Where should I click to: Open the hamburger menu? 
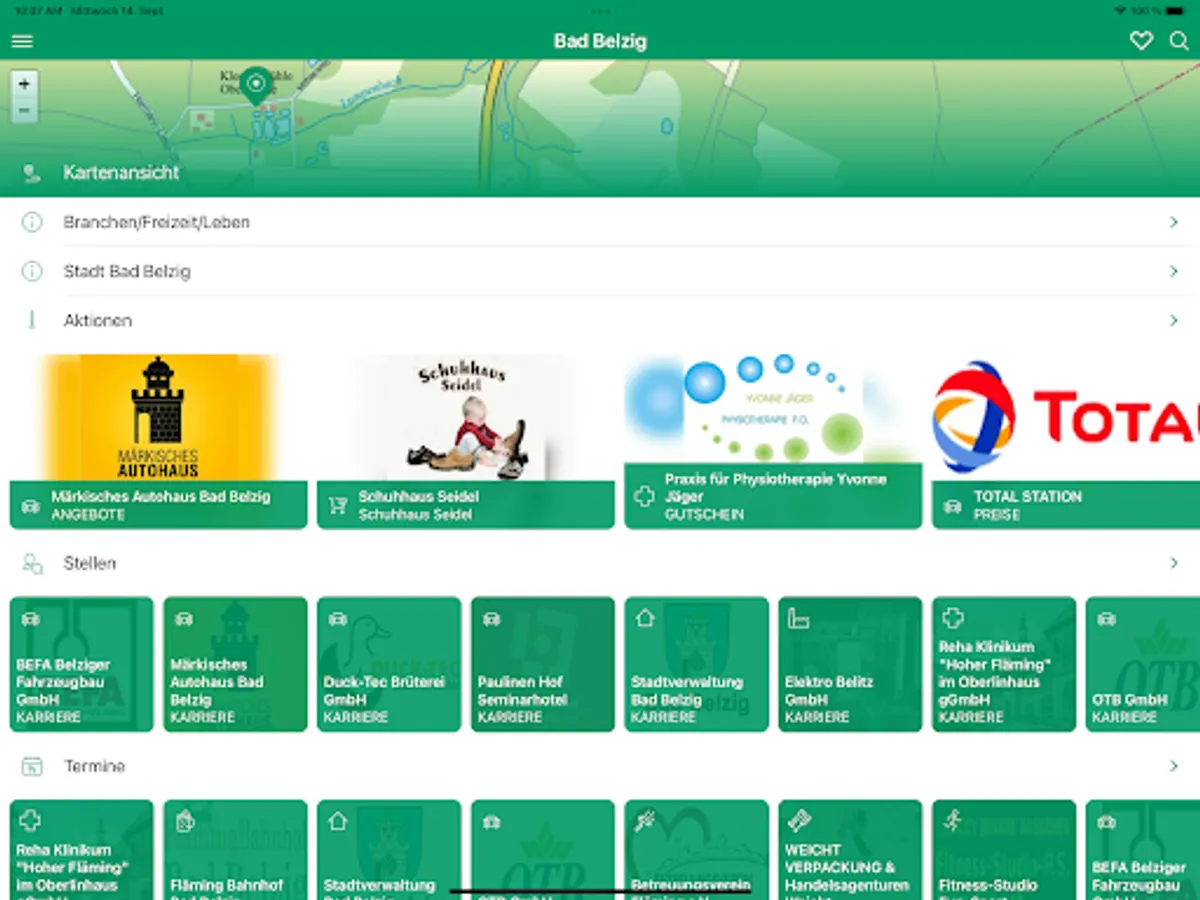click(x=22, y=41)
